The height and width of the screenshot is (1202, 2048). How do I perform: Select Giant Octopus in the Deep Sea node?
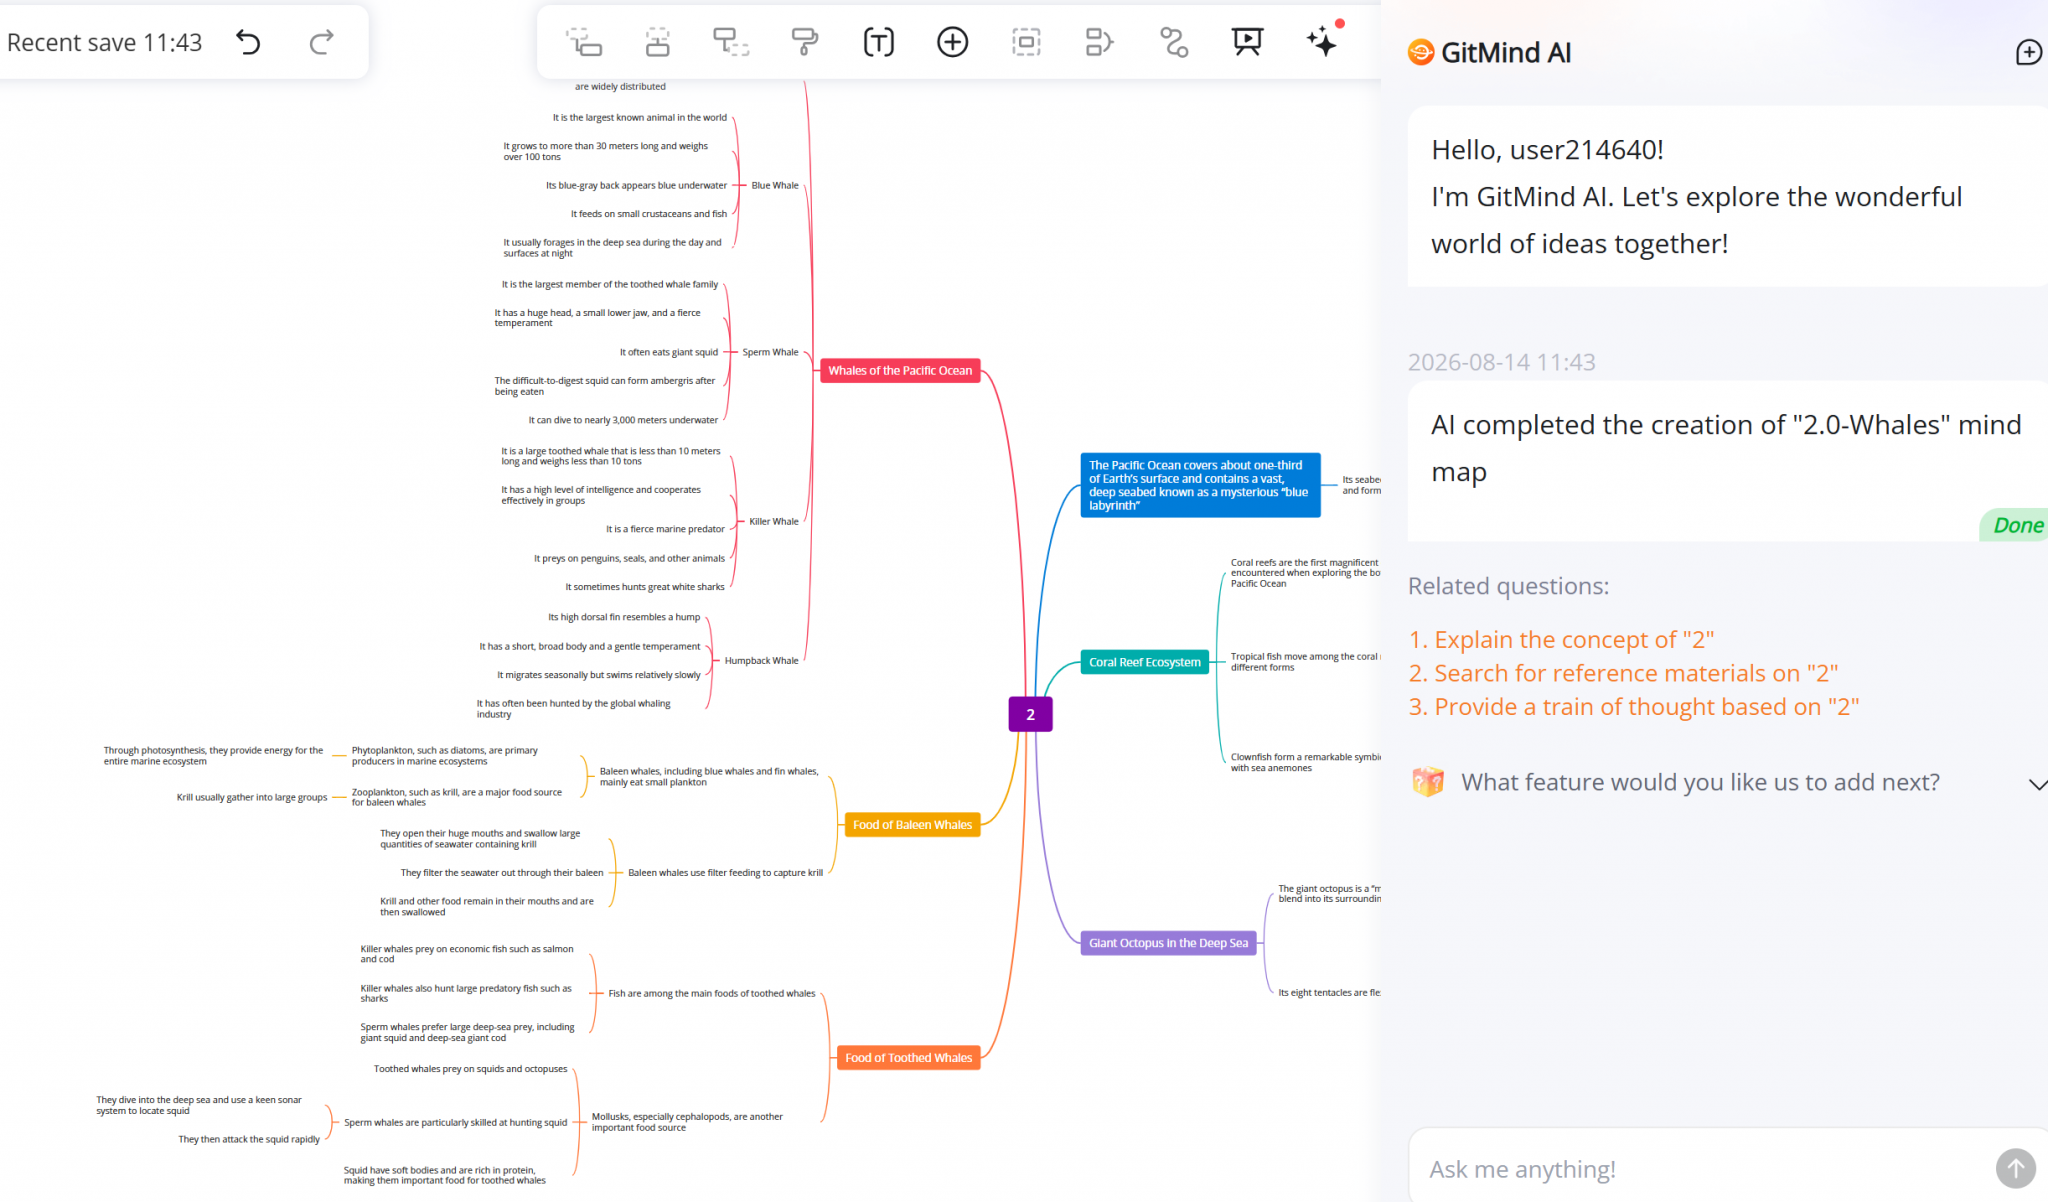(x=1168, y=943)
